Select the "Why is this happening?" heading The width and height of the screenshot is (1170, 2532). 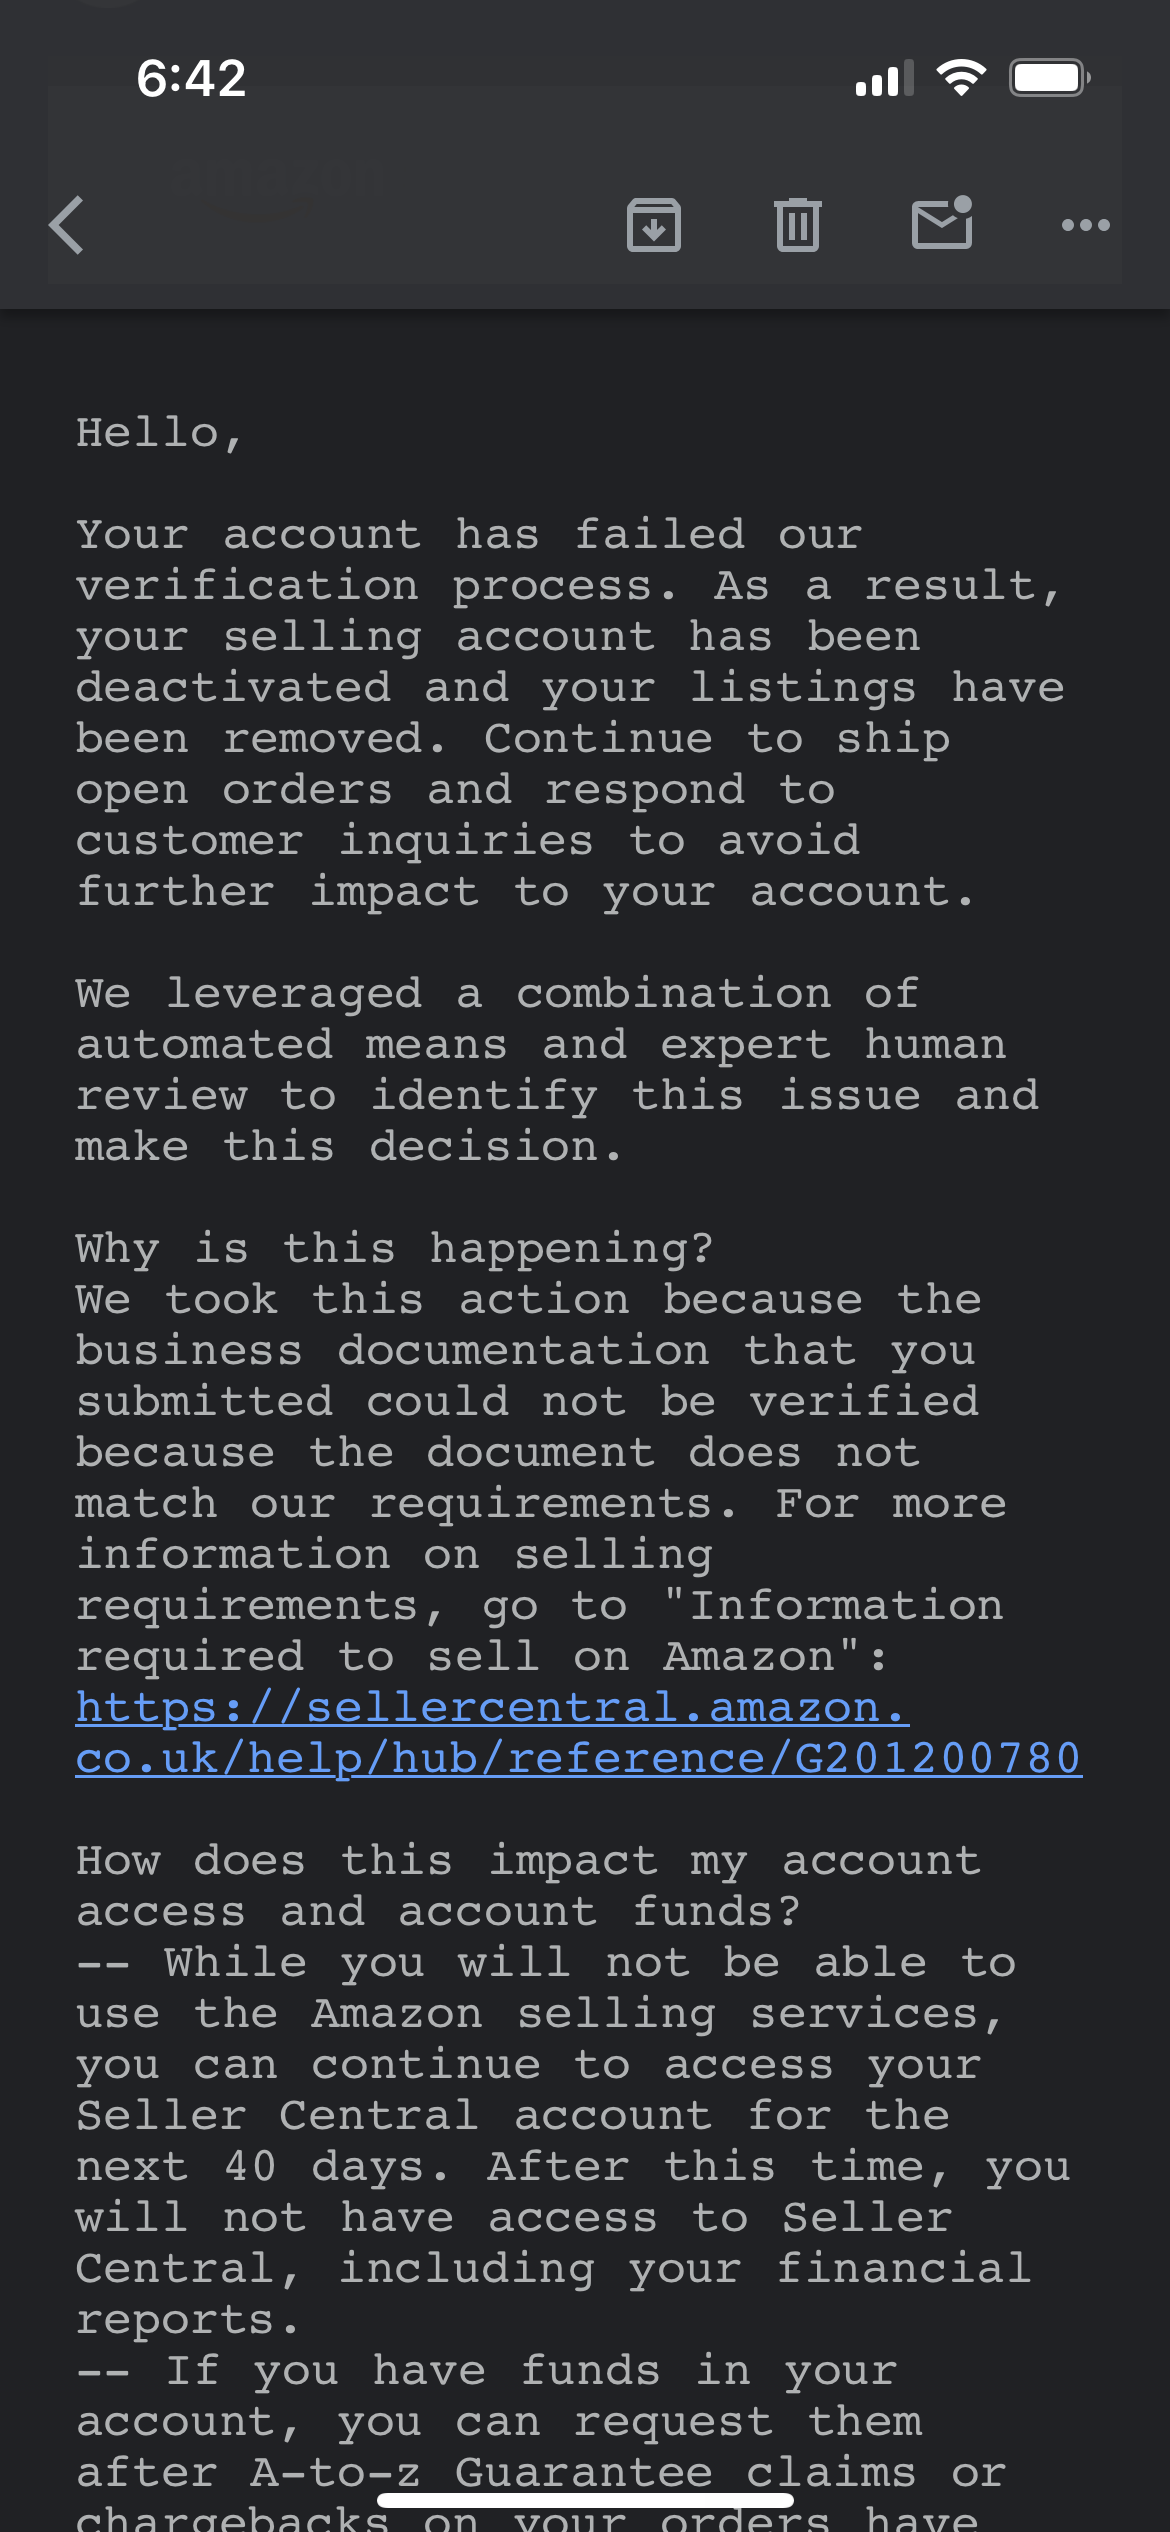[395, 1249]
